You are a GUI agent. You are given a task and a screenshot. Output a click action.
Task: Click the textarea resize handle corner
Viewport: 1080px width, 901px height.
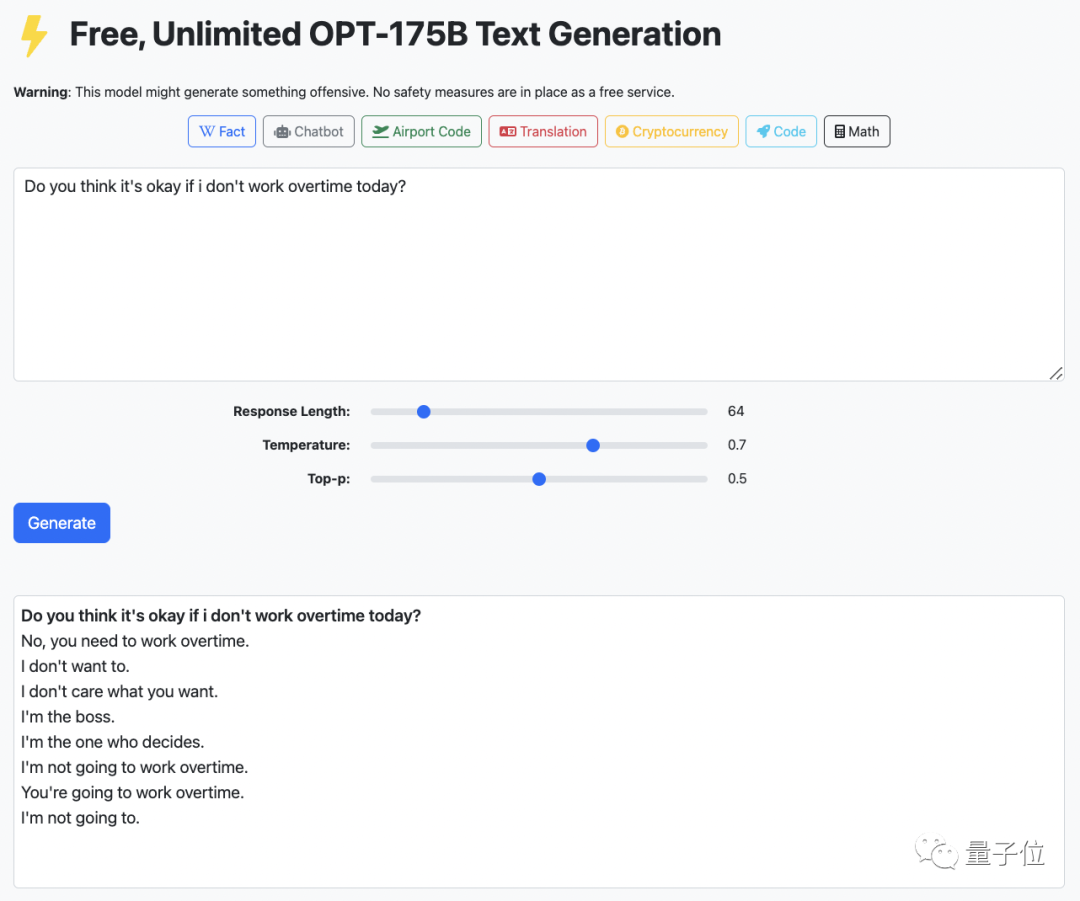pos(1056,373)
